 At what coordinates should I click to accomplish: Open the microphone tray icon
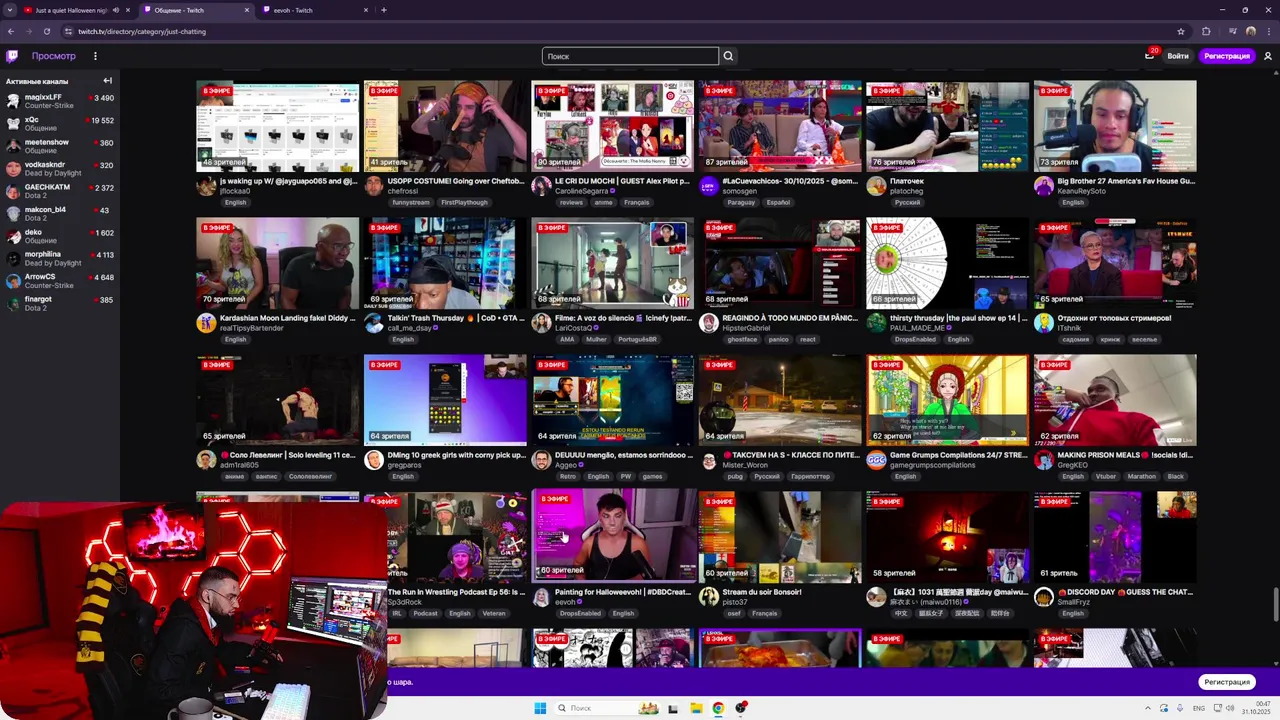click(x=1180, y=708)
